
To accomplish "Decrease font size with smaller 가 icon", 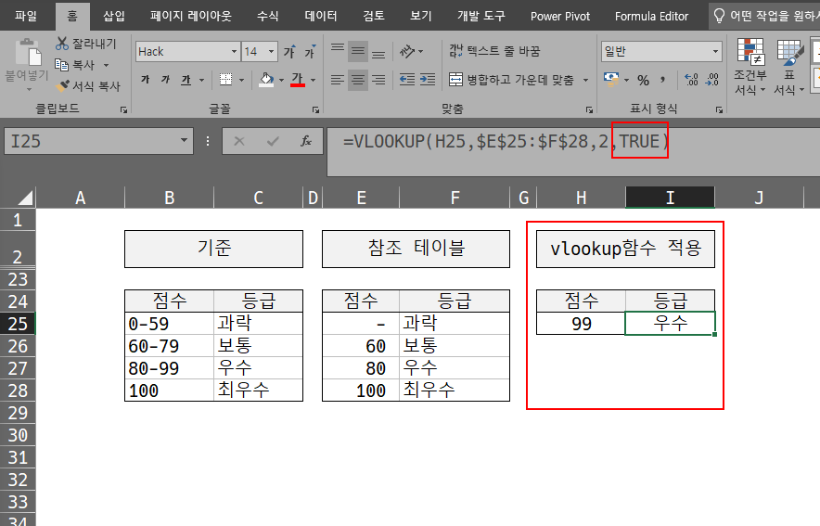I will coord(310,51).
